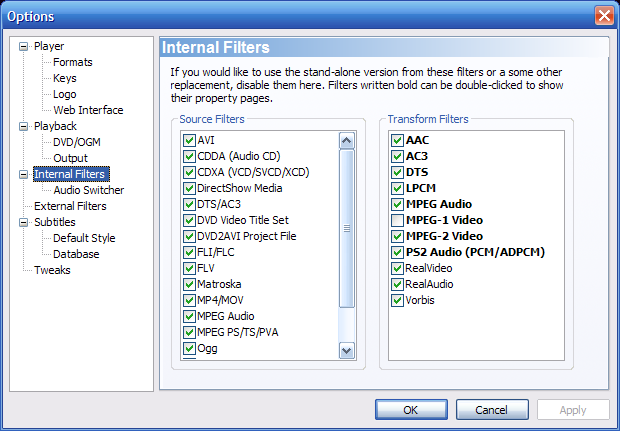Enable the MPEG-1 Video transform filter
Screen dimensions: 620x431
pyautogui.click(x=397, y=220)
